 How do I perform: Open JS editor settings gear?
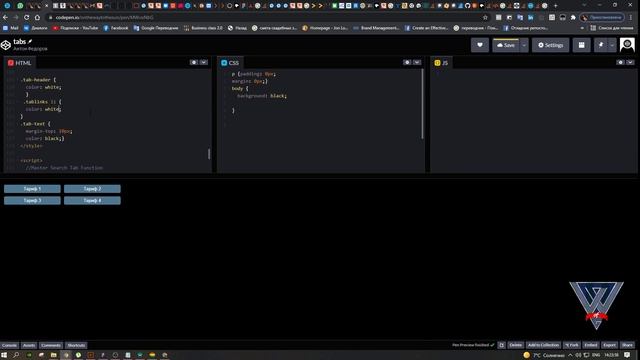pyautogui.click(x=620, y=62)
